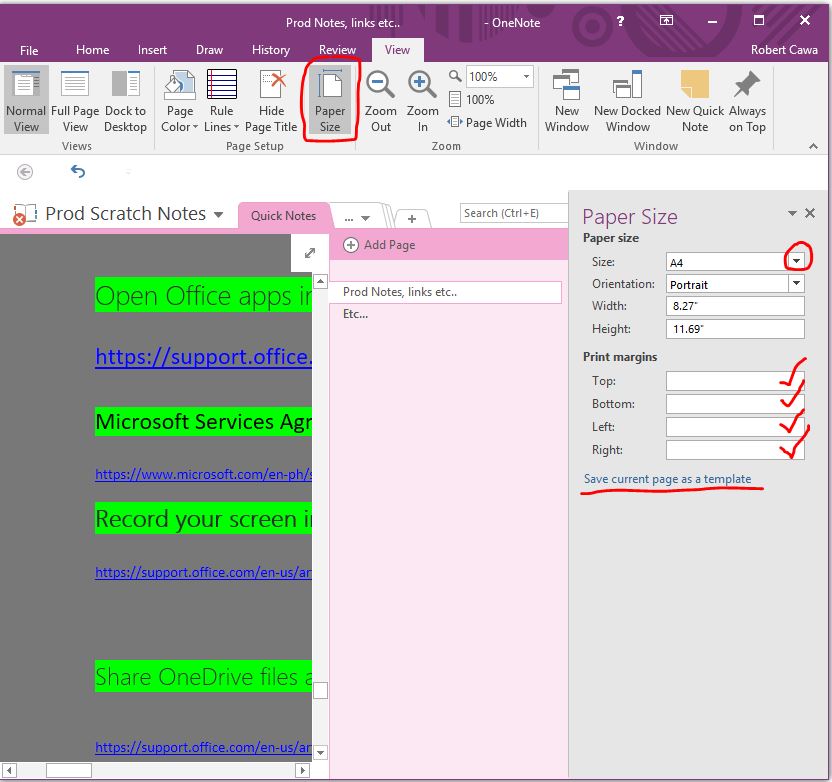832x782 pixels.
Task: Click the horizontal scrollbar thumb
Action: click(x=69, y=770)
